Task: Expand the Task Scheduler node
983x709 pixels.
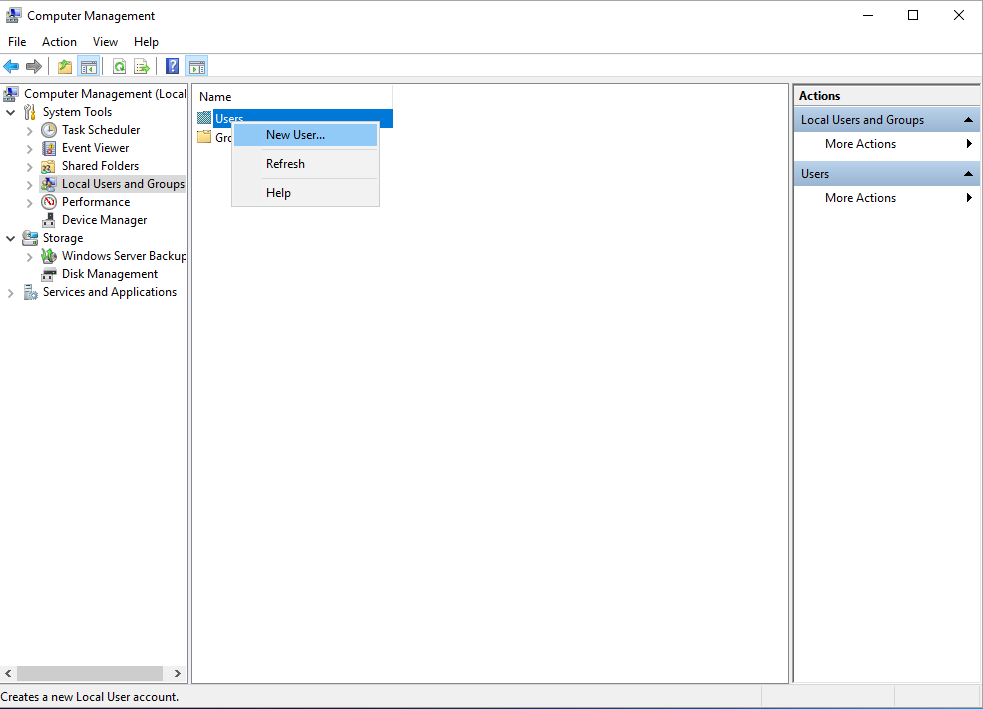Action: (29, 131)
